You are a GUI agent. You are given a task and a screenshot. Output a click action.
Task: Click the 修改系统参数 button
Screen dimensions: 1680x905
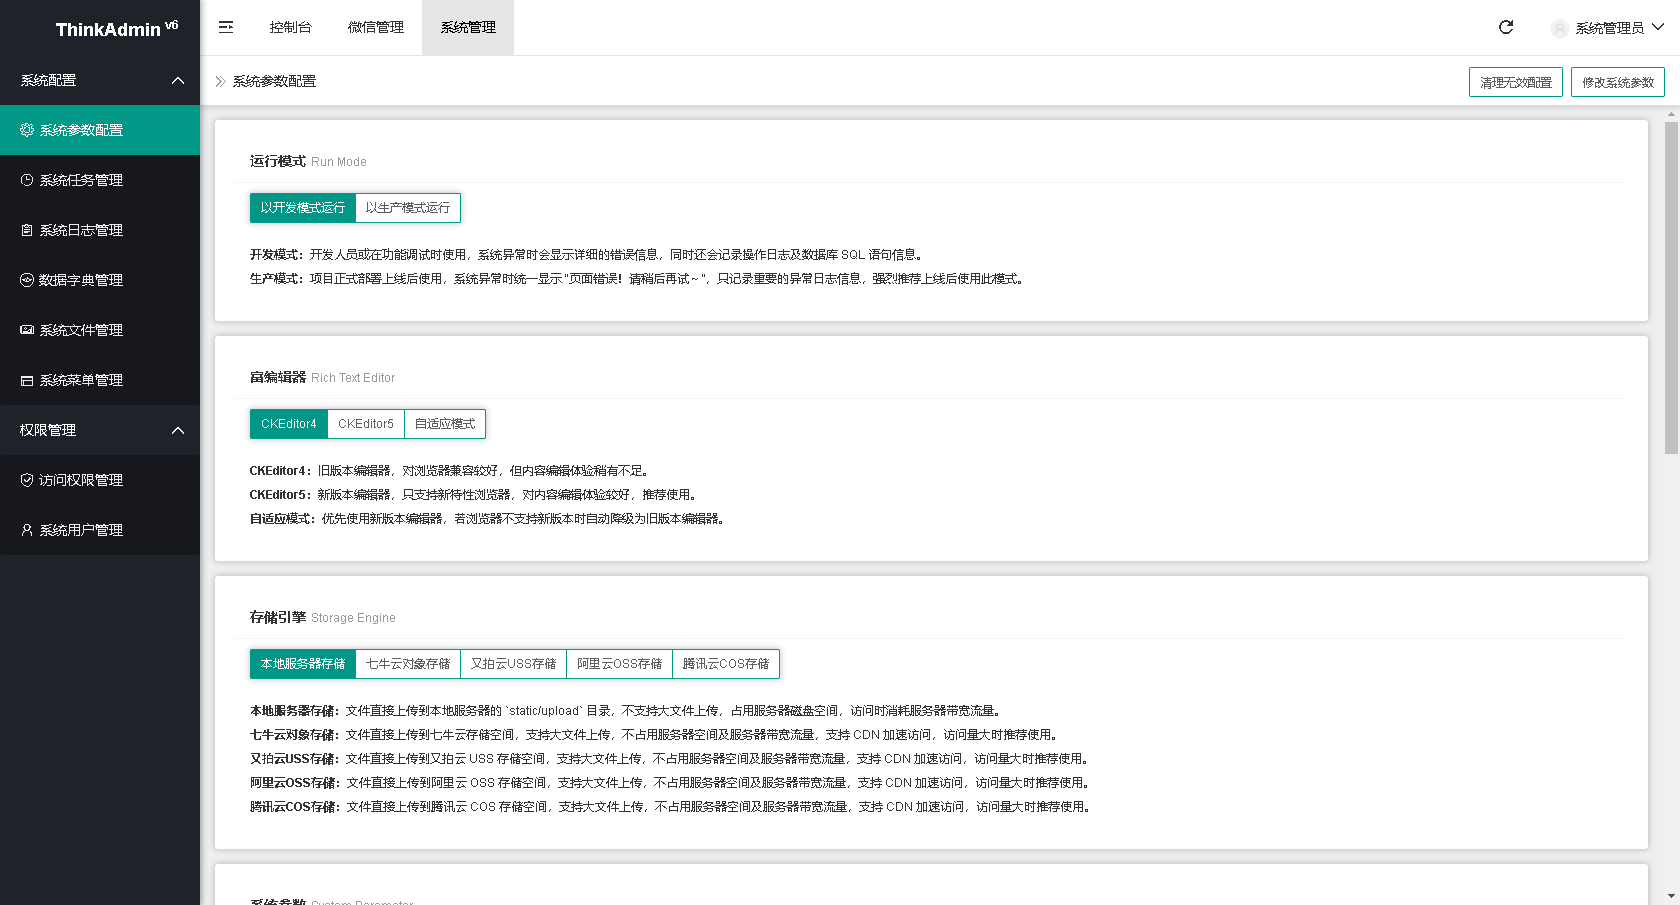[1618, 82]
